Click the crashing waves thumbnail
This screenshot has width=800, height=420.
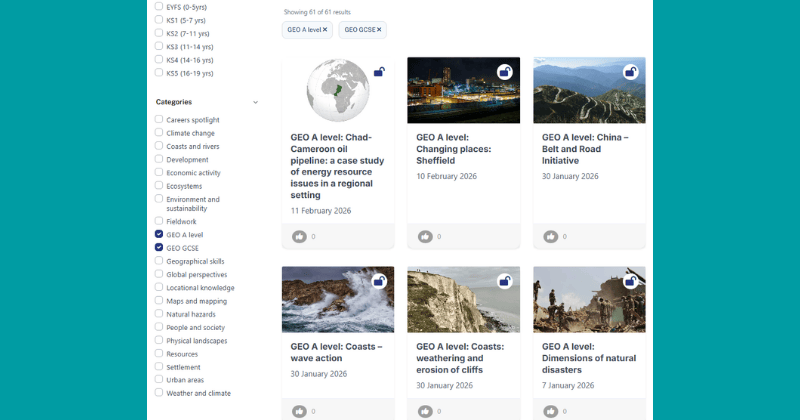tap(338, 300)
